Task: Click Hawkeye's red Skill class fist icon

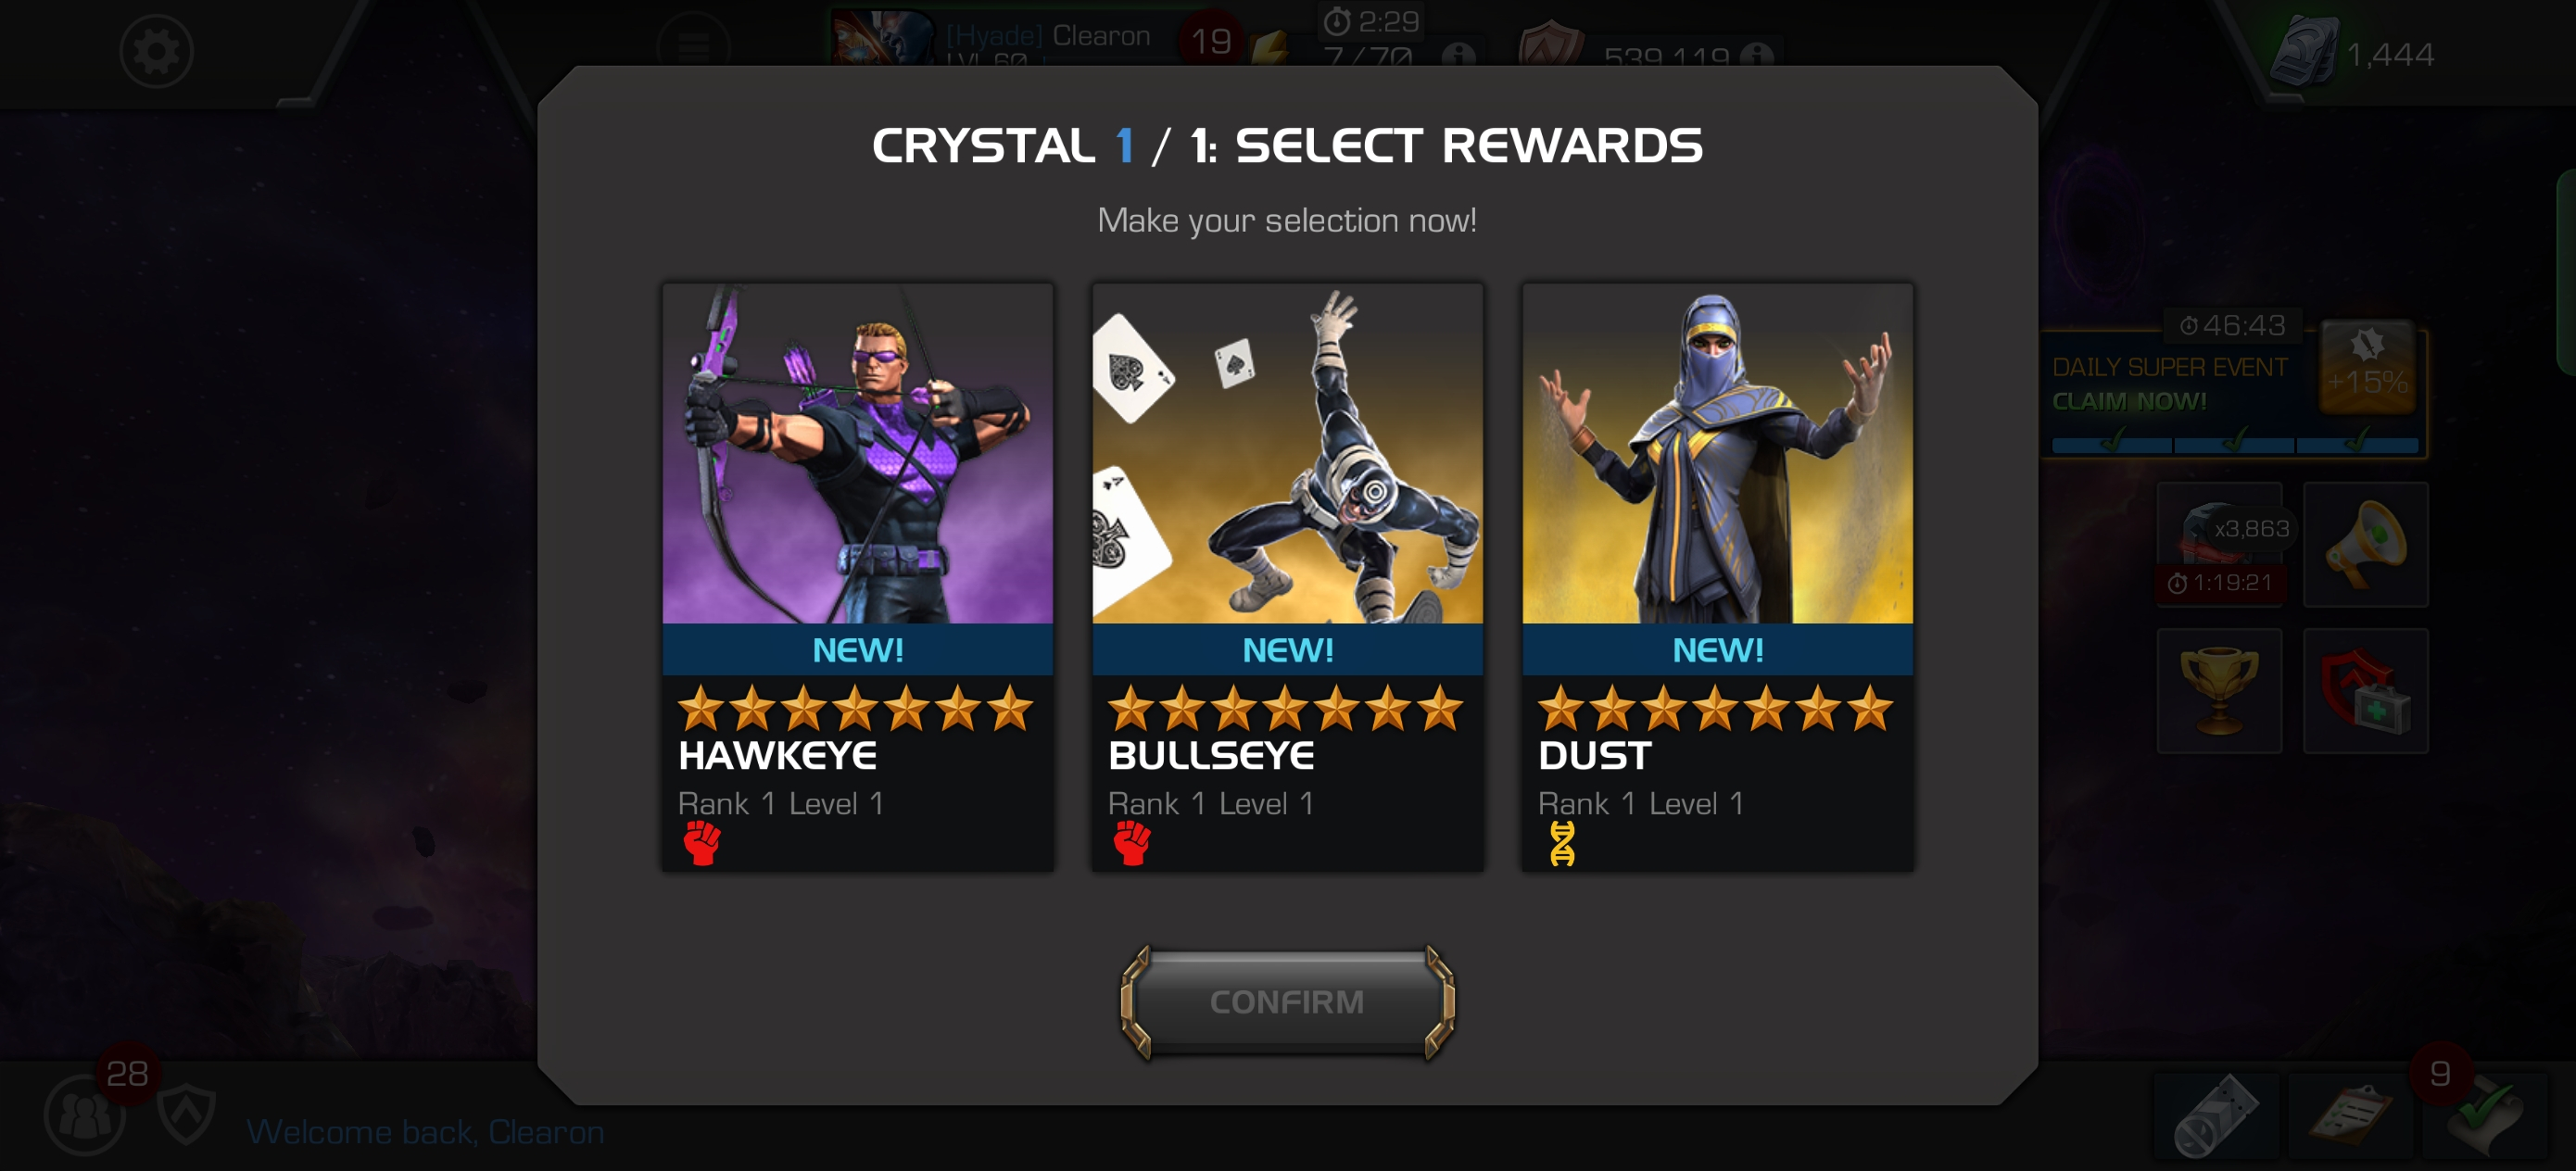Action: click(702, 843)
